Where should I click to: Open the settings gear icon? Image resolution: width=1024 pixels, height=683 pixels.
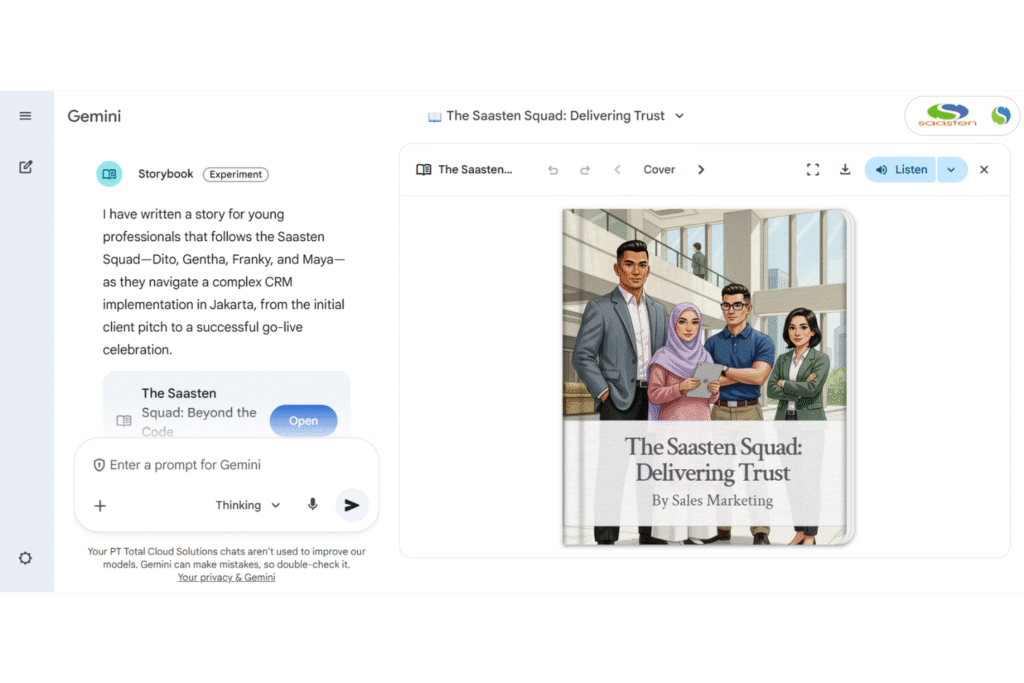coord(26,558)
